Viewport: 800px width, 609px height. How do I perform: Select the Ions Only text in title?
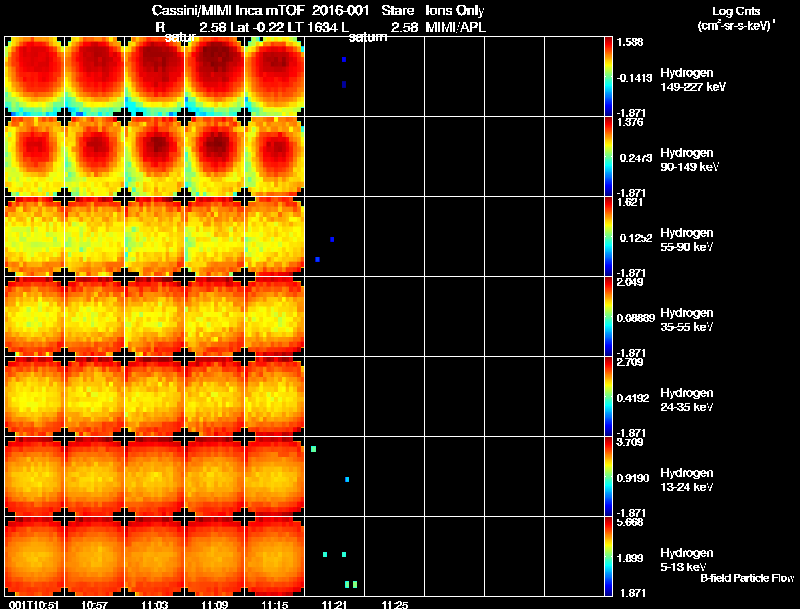pyautogui.click(x=456, y=10)
